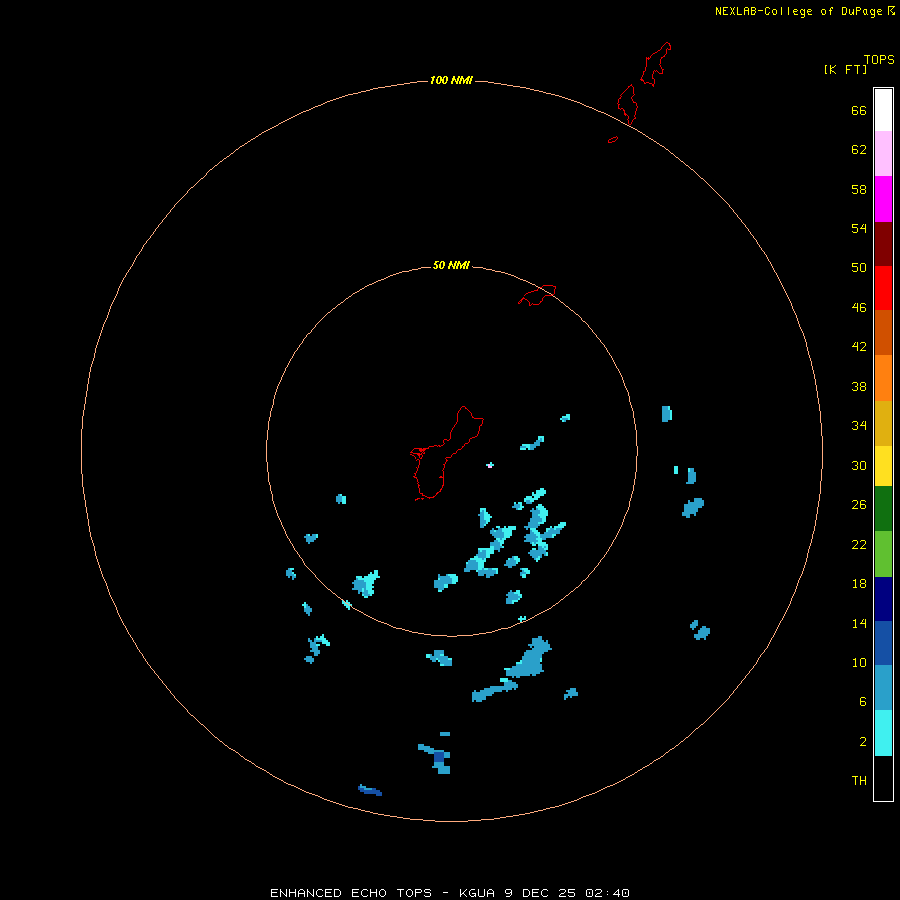Click the cyan 2 K FT legend swatch
Image resolution: width=900 pixels, height=900 pixels.
(883, 733)
